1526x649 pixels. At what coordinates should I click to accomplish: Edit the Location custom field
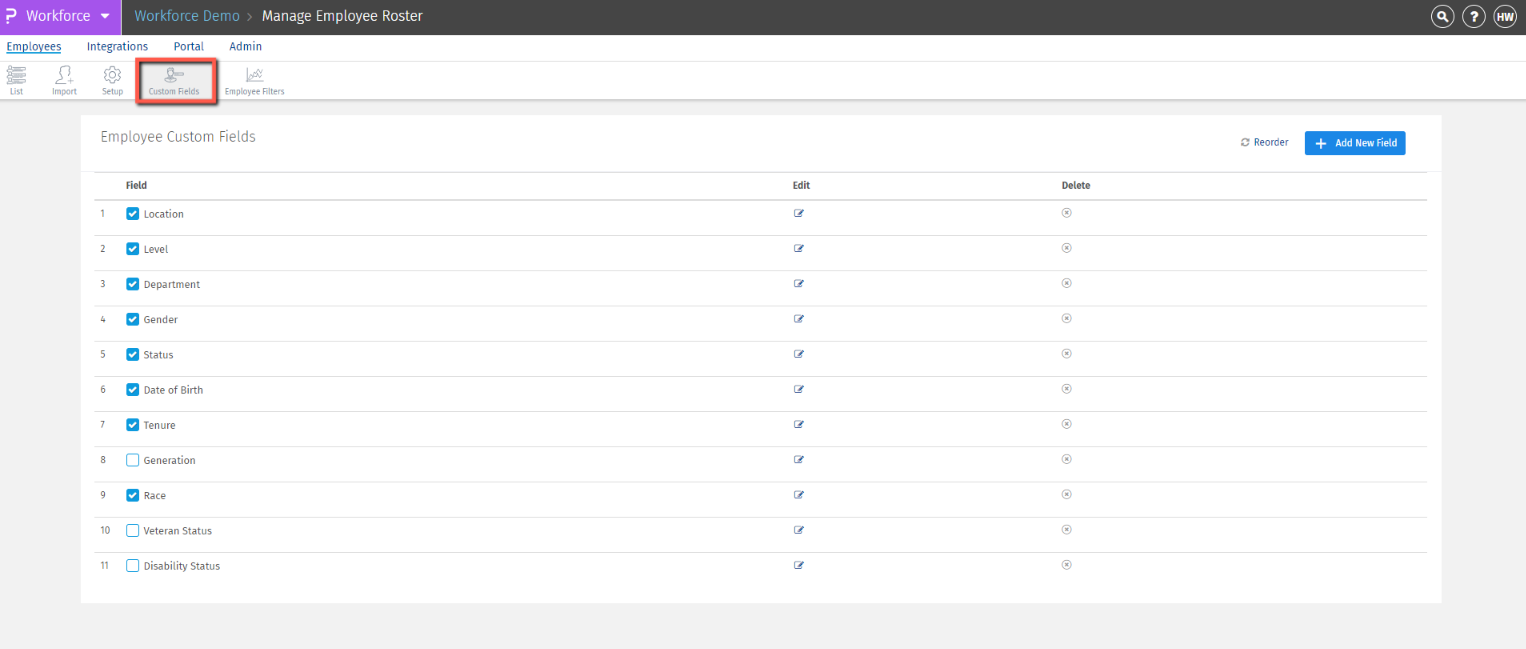point(798,213)
